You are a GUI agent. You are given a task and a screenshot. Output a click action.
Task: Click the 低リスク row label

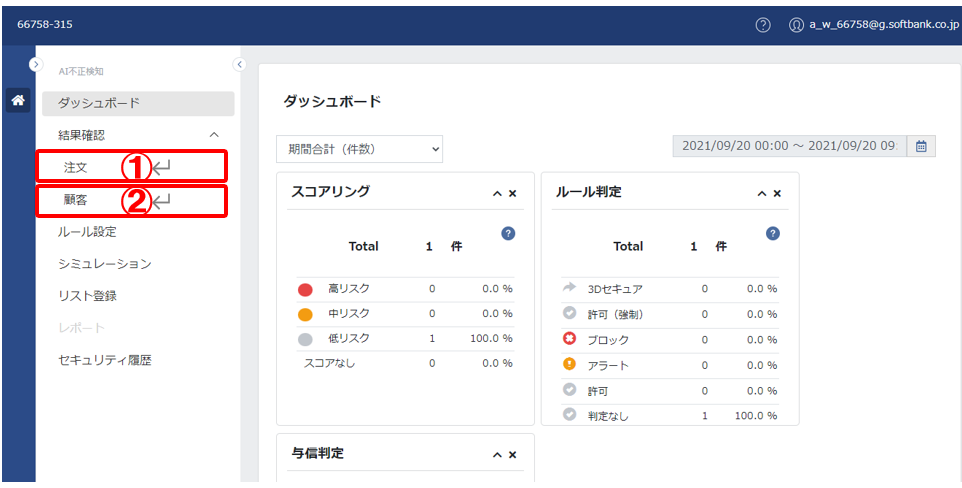[x=349, y=338]
